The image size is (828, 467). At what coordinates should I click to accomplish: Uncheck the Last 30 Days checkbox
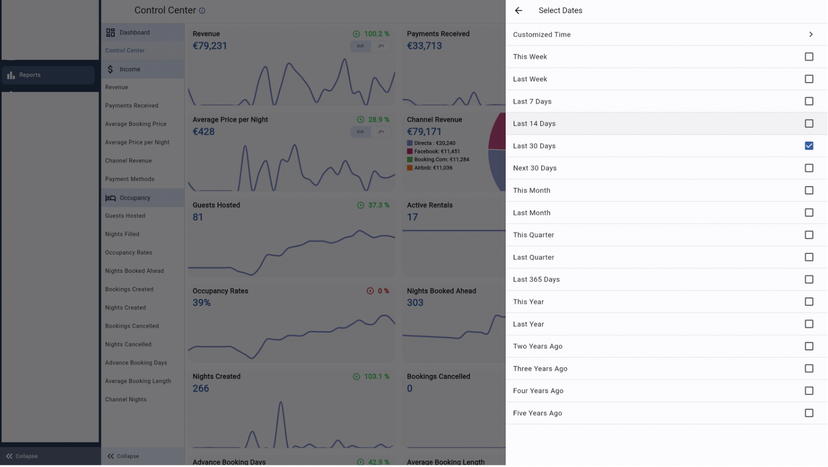click(809, 146)
